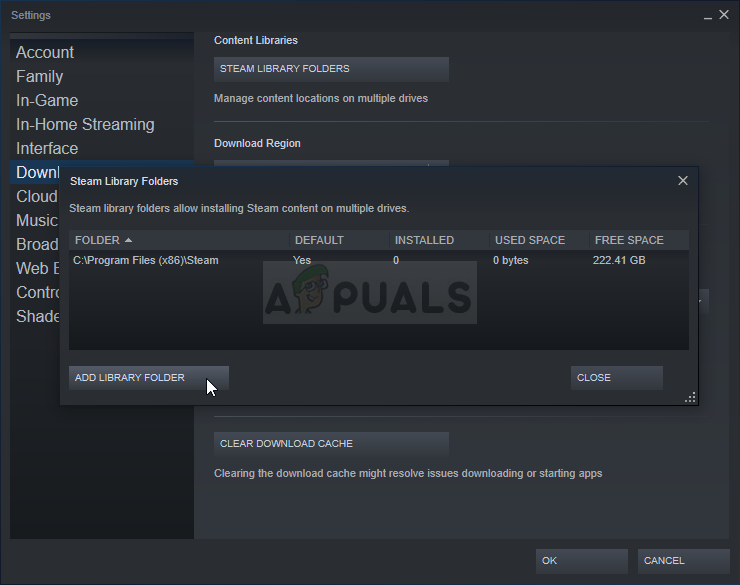Close the Steam Library Folders dialog via CLOSE button
The height and width of the screenshot is (585, 740).
click(617, 378)
